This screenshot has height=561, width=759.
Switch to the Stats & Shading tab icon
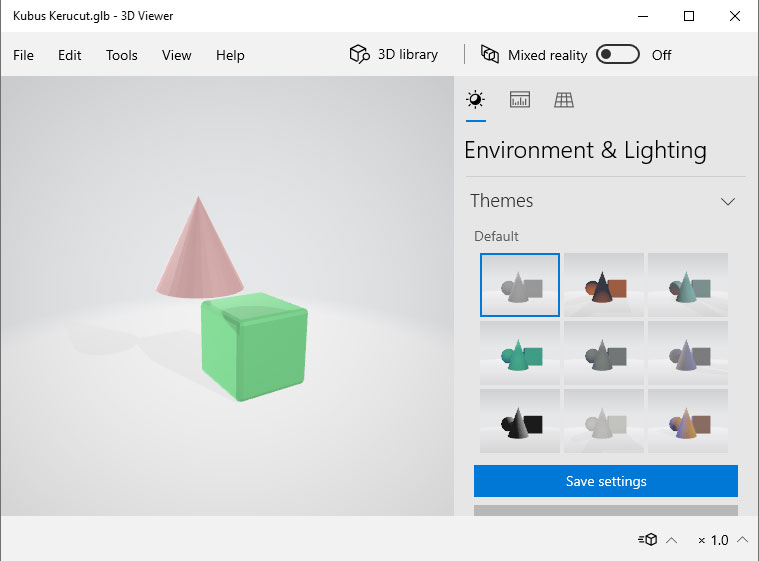coord(520,100)
